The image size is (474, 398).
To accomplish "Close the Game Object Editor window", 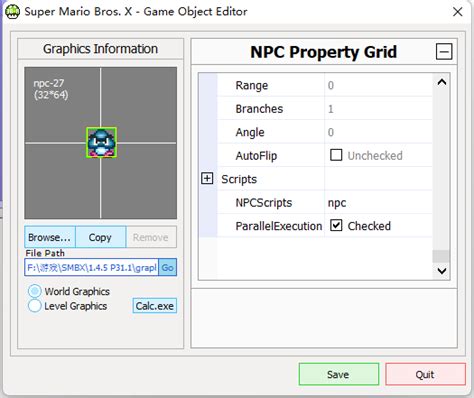I will 457,12.
